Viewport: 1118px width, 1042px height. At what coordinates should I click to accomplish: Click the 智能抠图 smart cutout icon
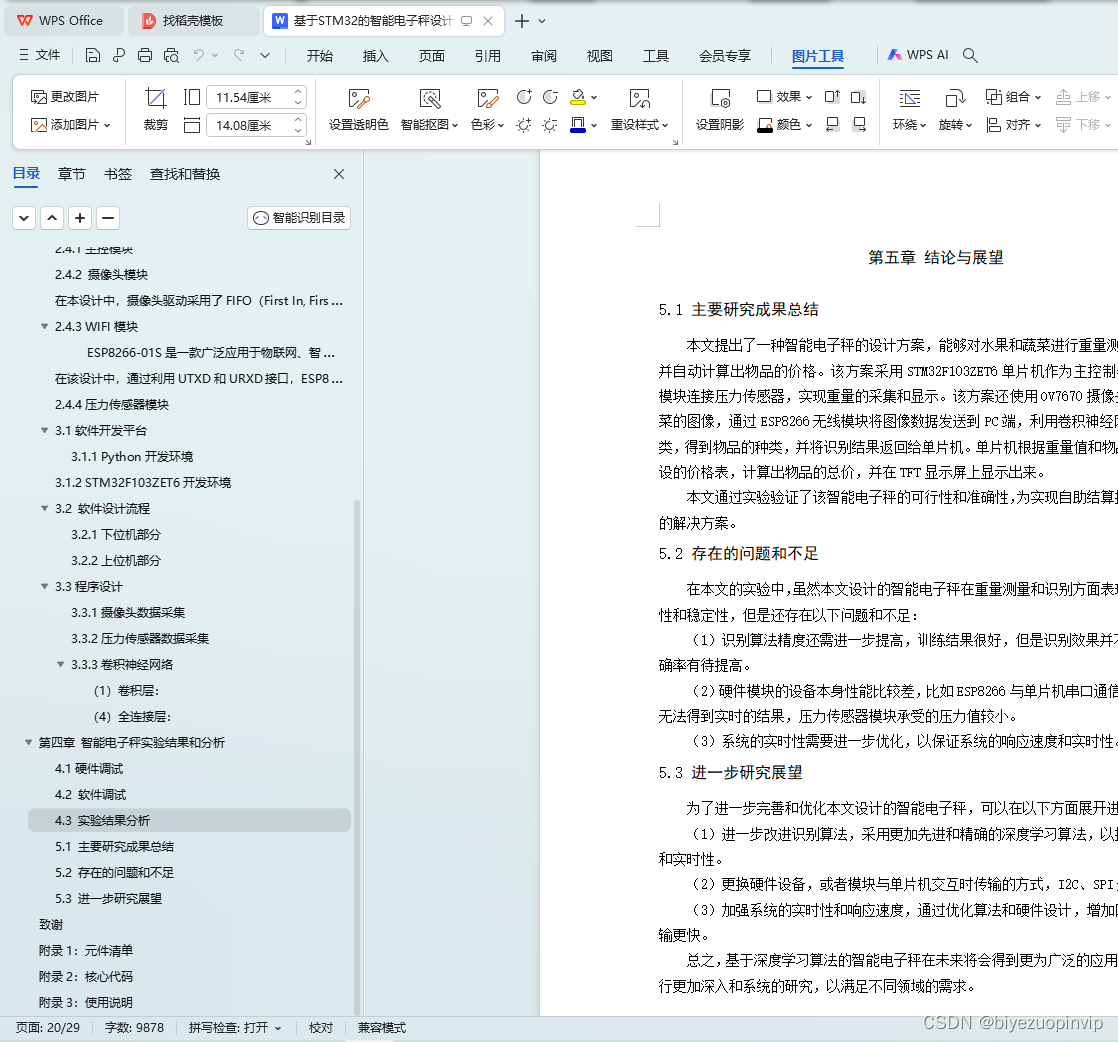pos(430,98)
